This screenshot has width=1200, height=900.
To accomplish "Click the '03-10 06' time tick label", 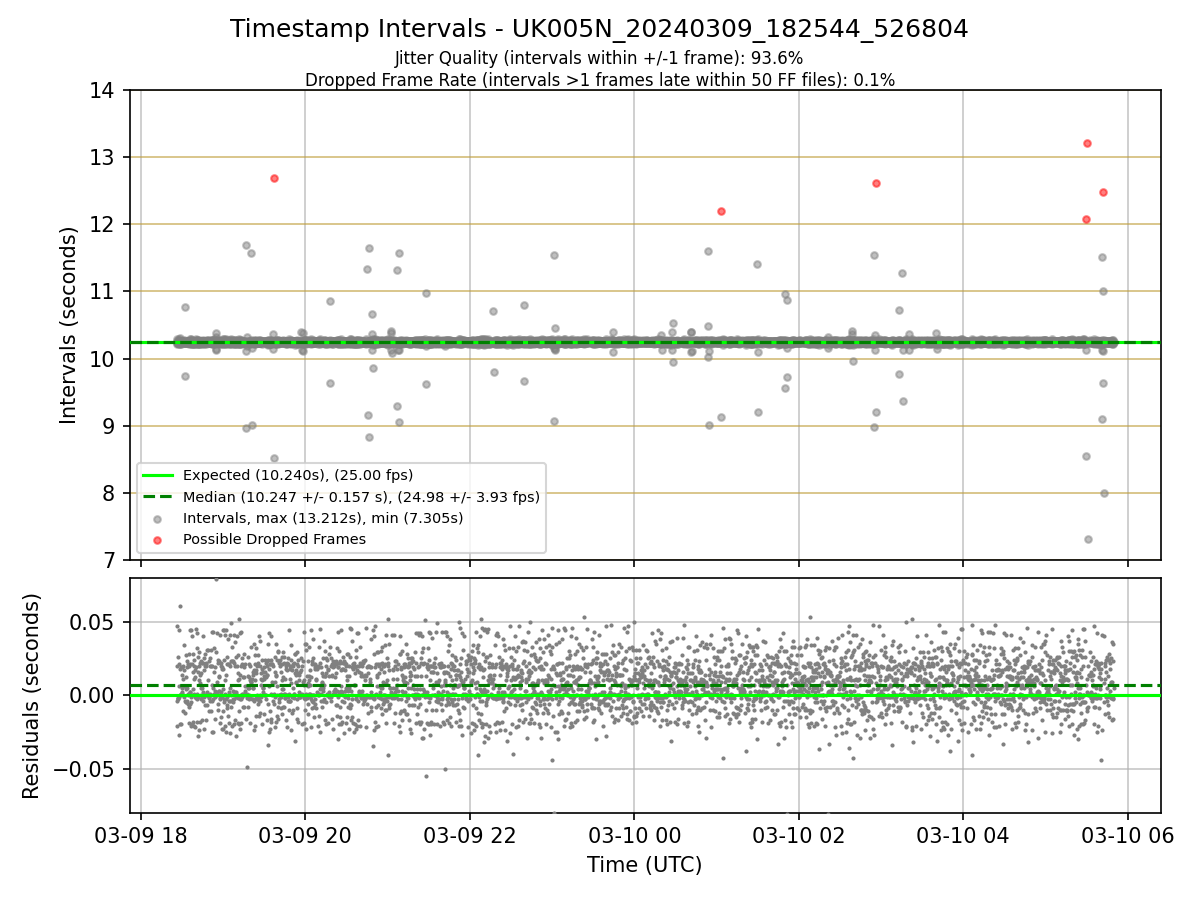I will point(1128,834).
